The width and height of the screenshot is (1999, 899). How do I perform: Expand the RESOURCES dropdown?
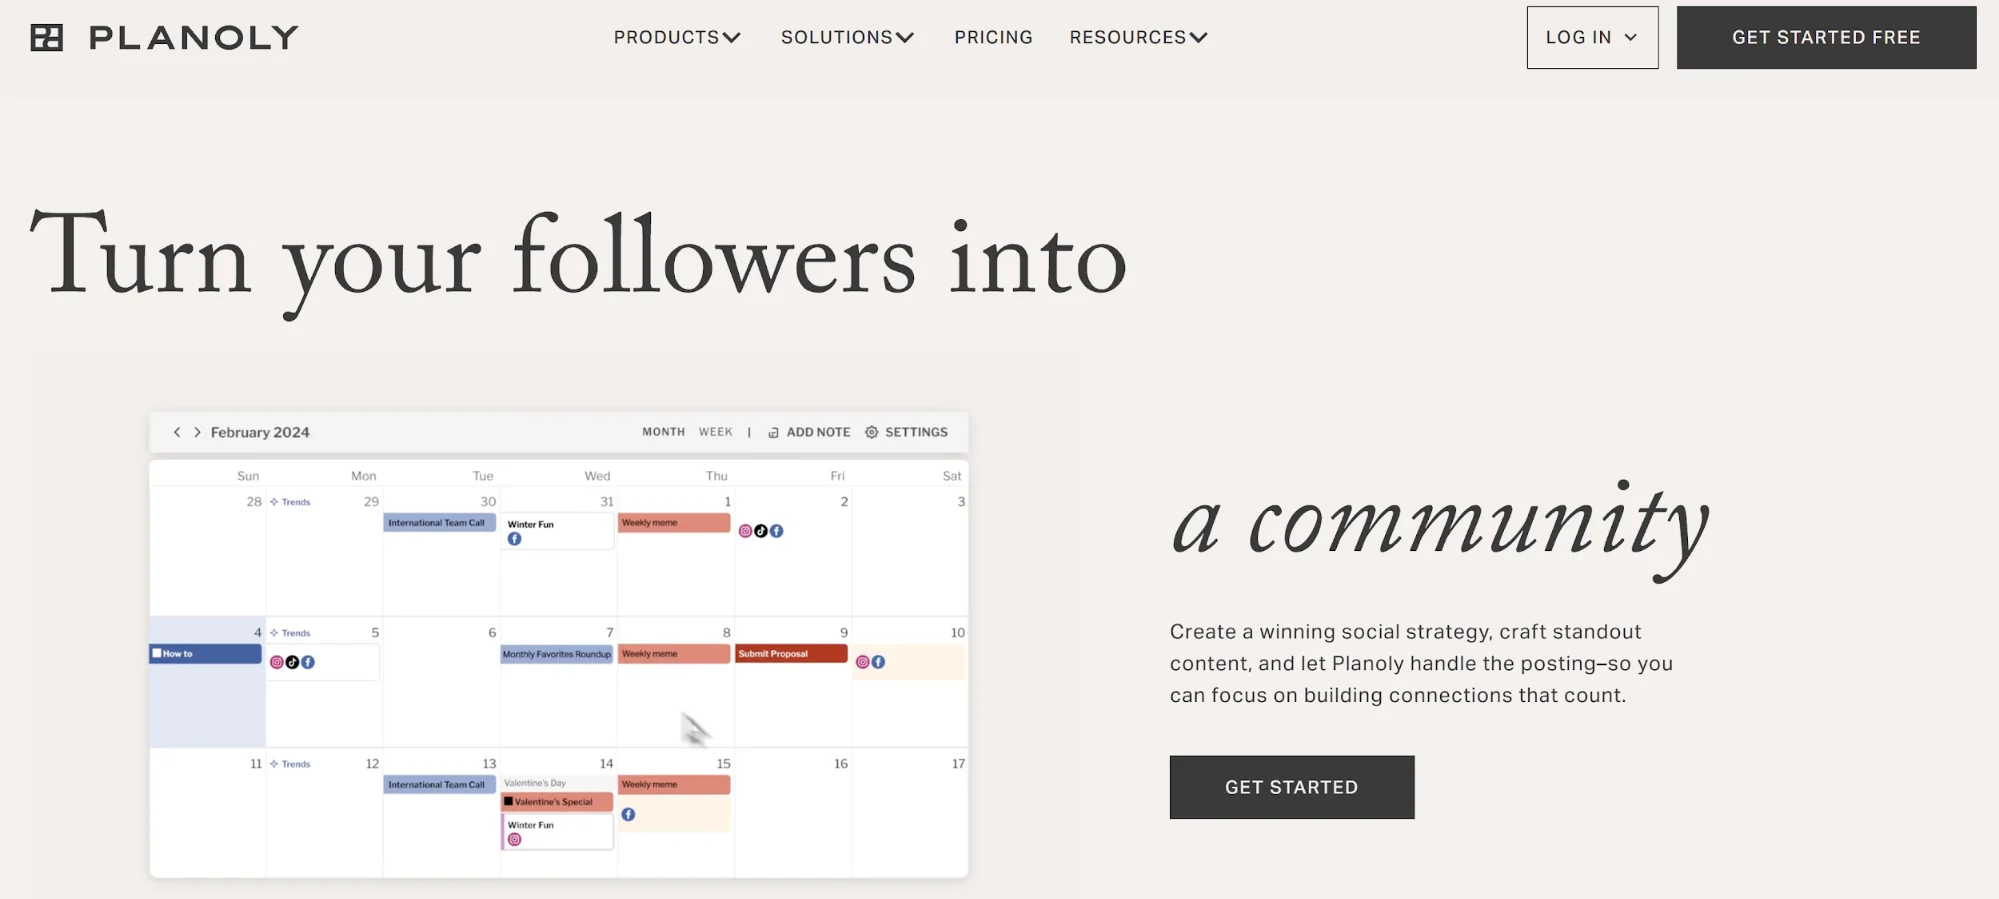1137,37
